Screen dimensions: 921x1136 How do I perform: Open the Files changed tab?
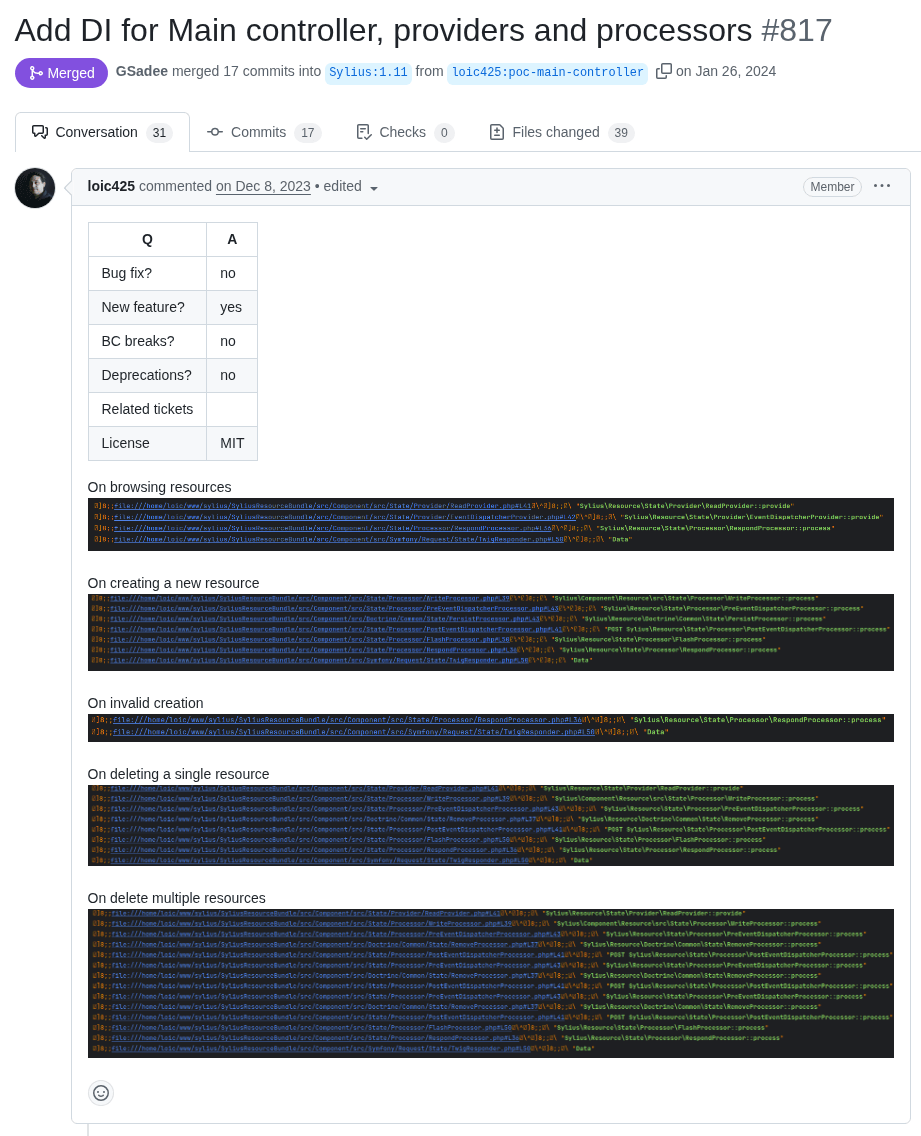click(562, 133)
